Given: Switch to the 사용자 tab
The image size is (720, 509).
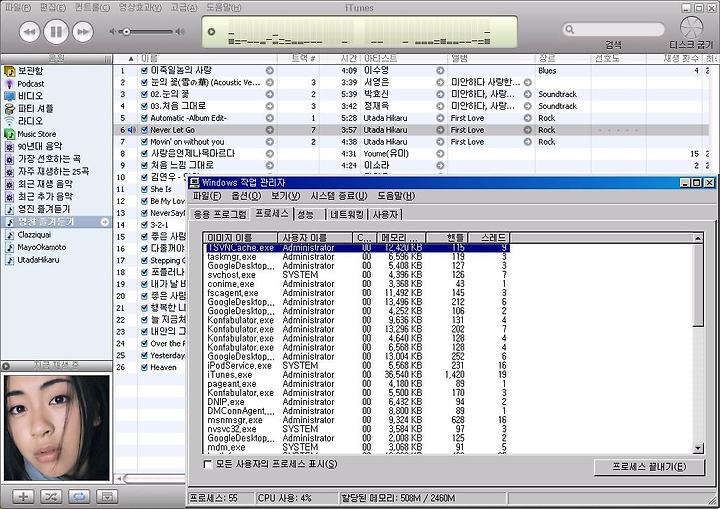Looking at the screenshot, I should click(385, 215).
